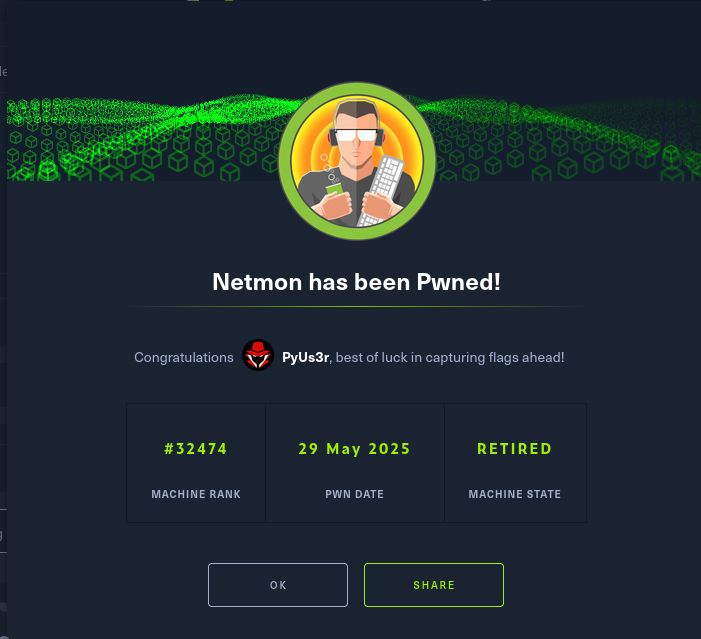
Task: Share the pwn using the SHARE button
Action: [x=434, y=585]
